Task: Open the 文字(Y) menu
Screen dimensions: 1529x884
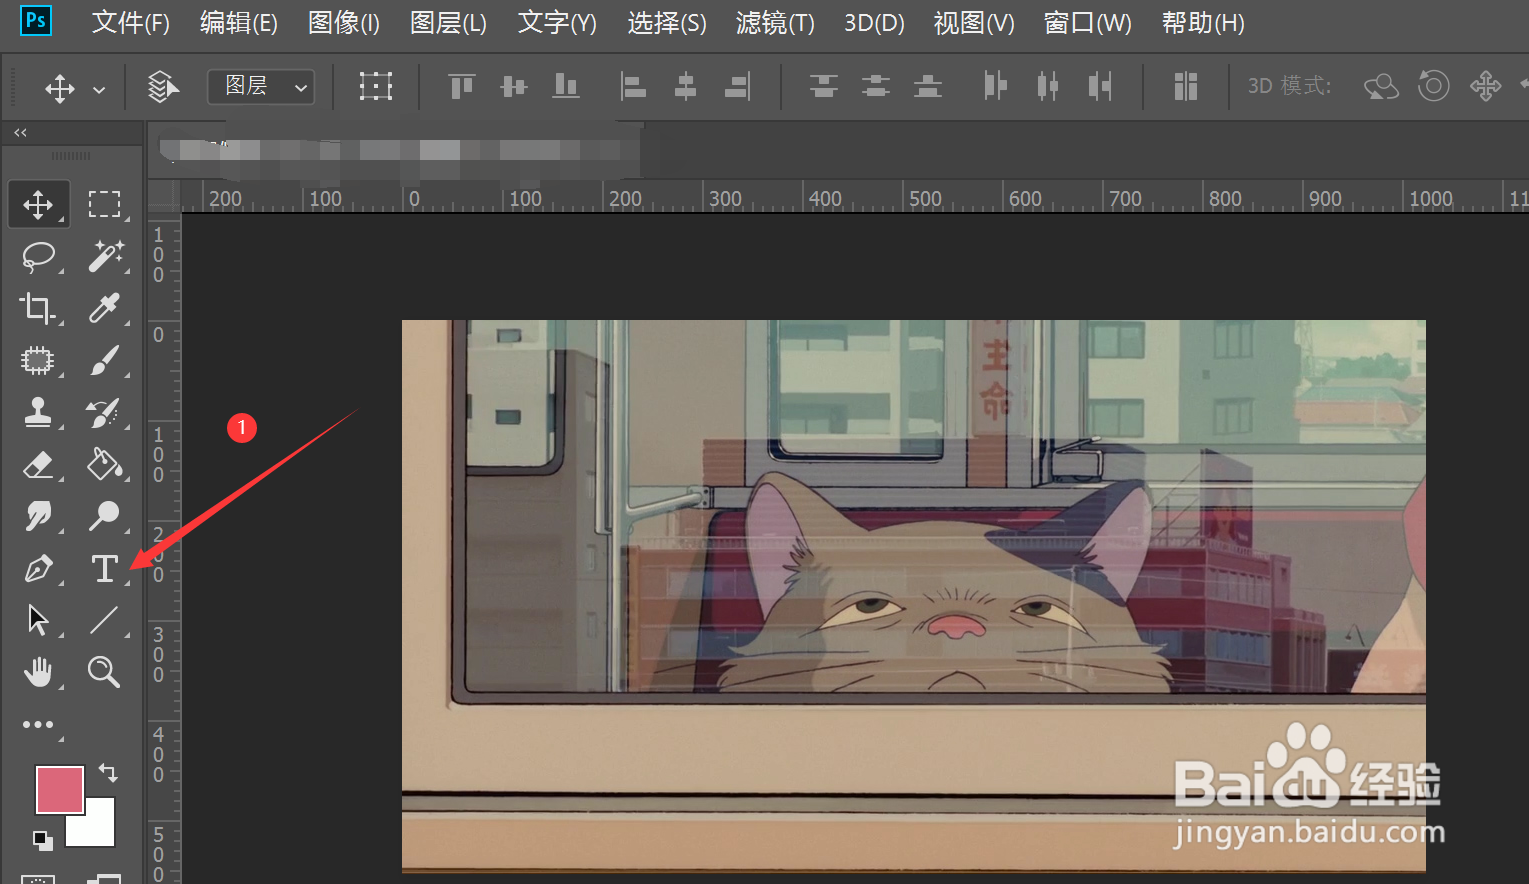Action: 557,22
